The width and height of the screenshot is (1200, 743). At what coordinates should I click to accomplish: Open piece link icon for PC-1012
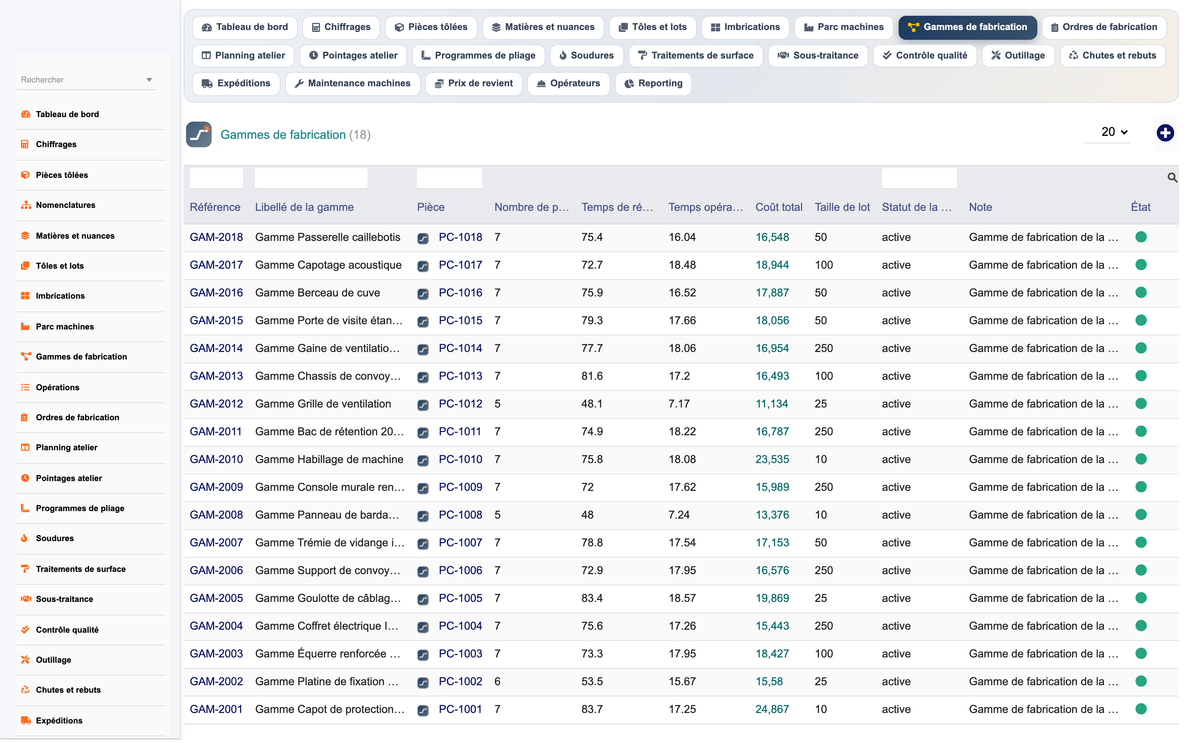(423, 405)
